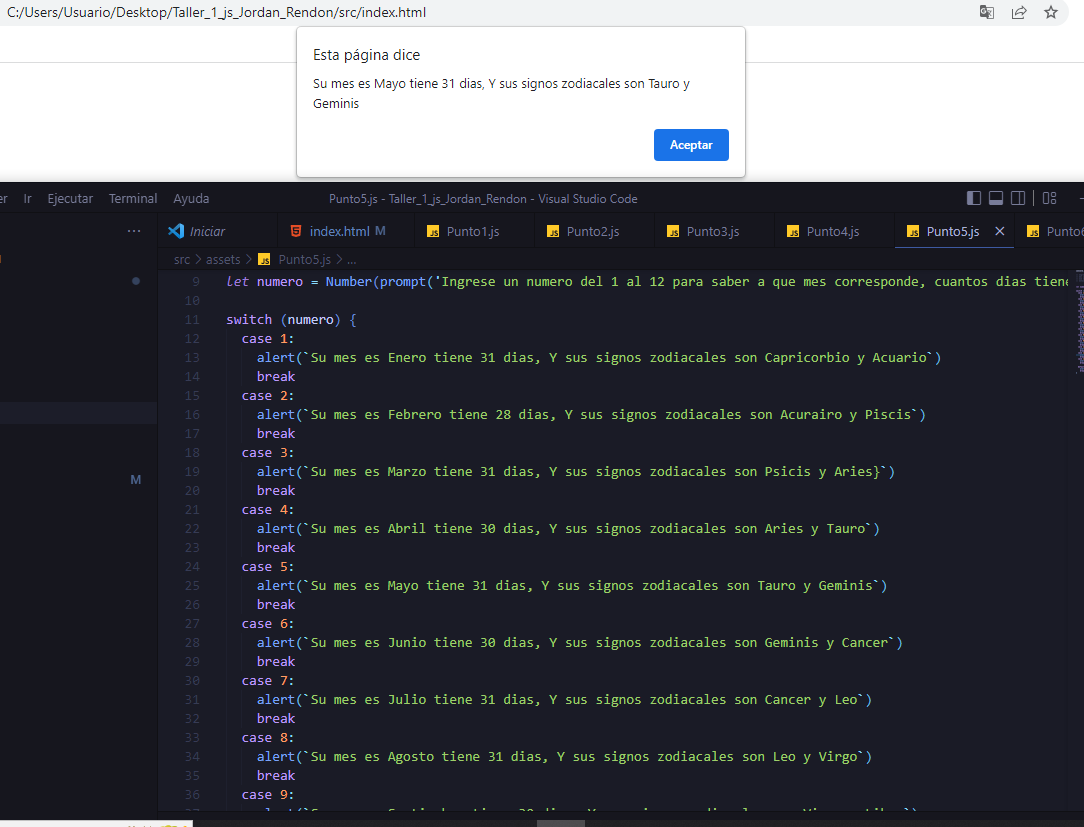The width and height of the screenshot is (1084, 827).
Task: Switch to the Iniciar tab
Action: coord(217,232)
